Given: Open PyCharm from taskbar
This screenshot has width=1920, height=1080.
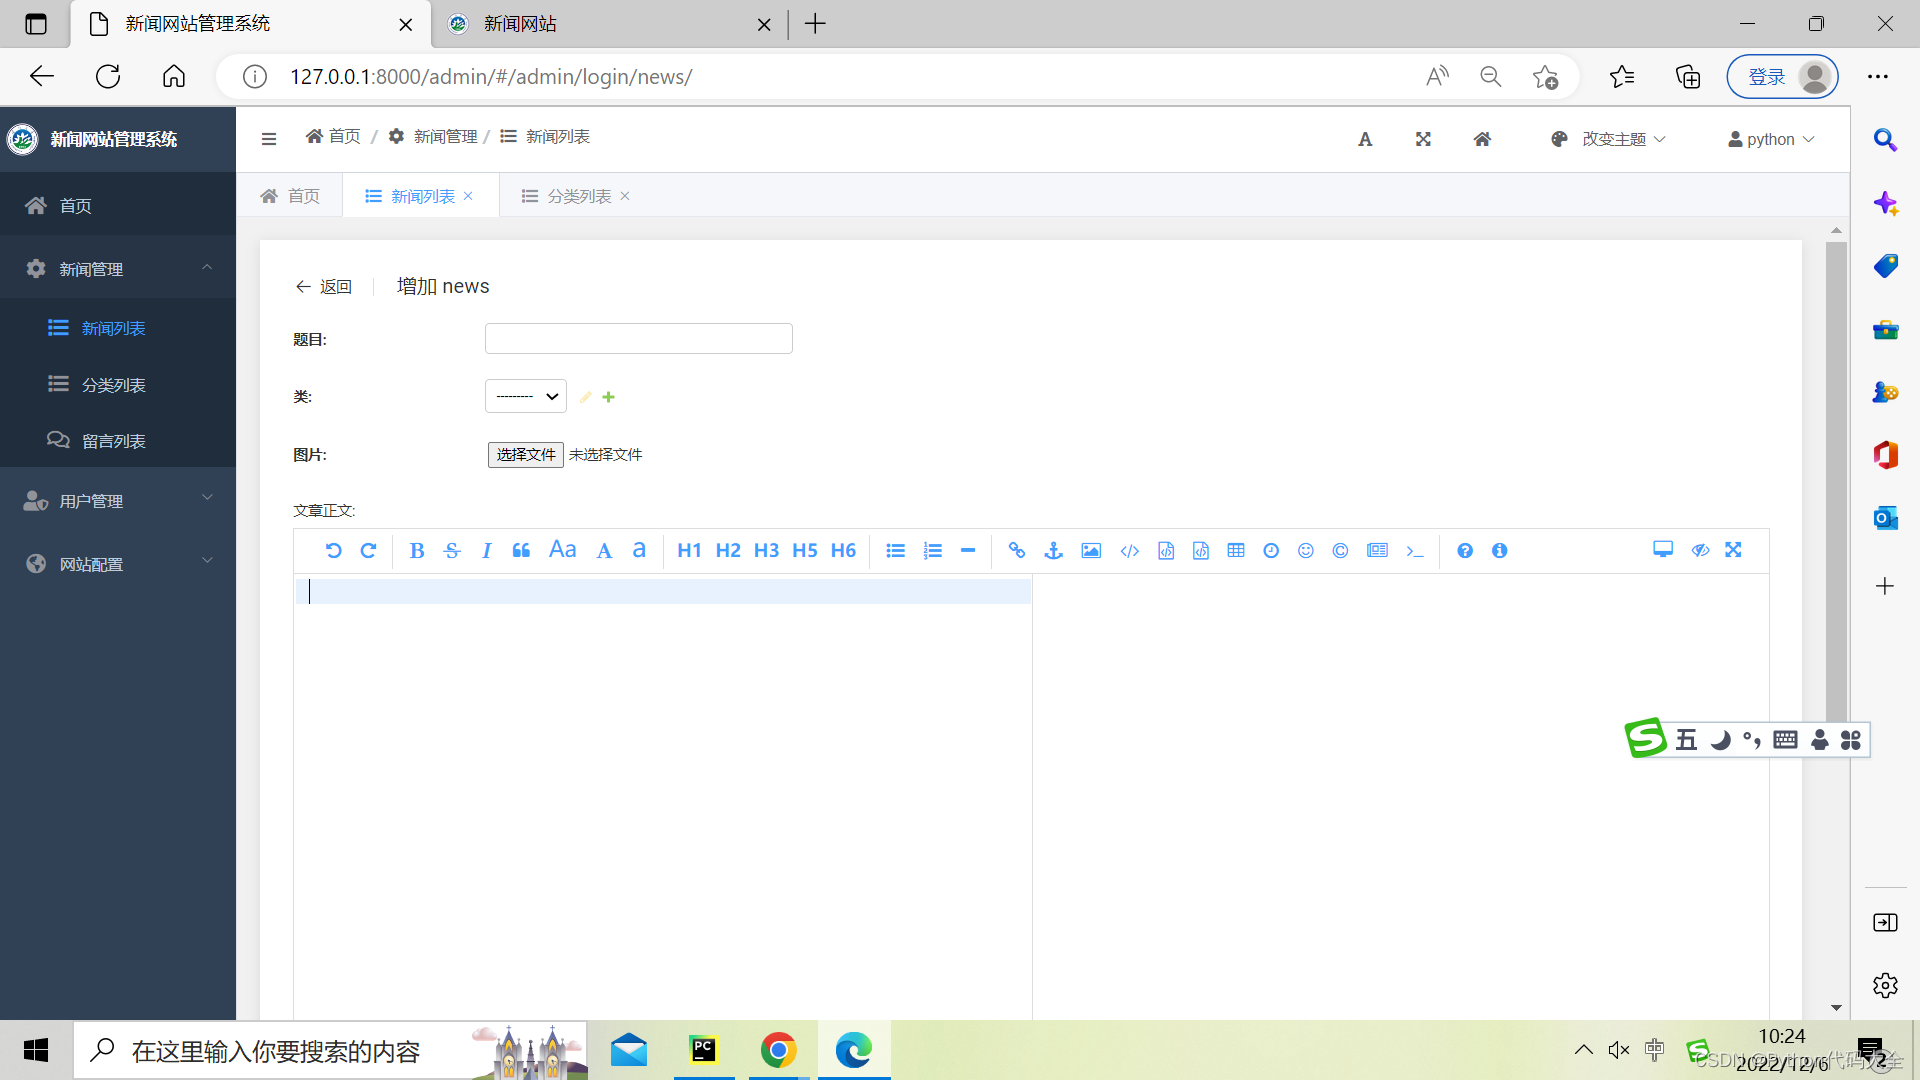Looking at the screenshot, I should click(704, 1050).
